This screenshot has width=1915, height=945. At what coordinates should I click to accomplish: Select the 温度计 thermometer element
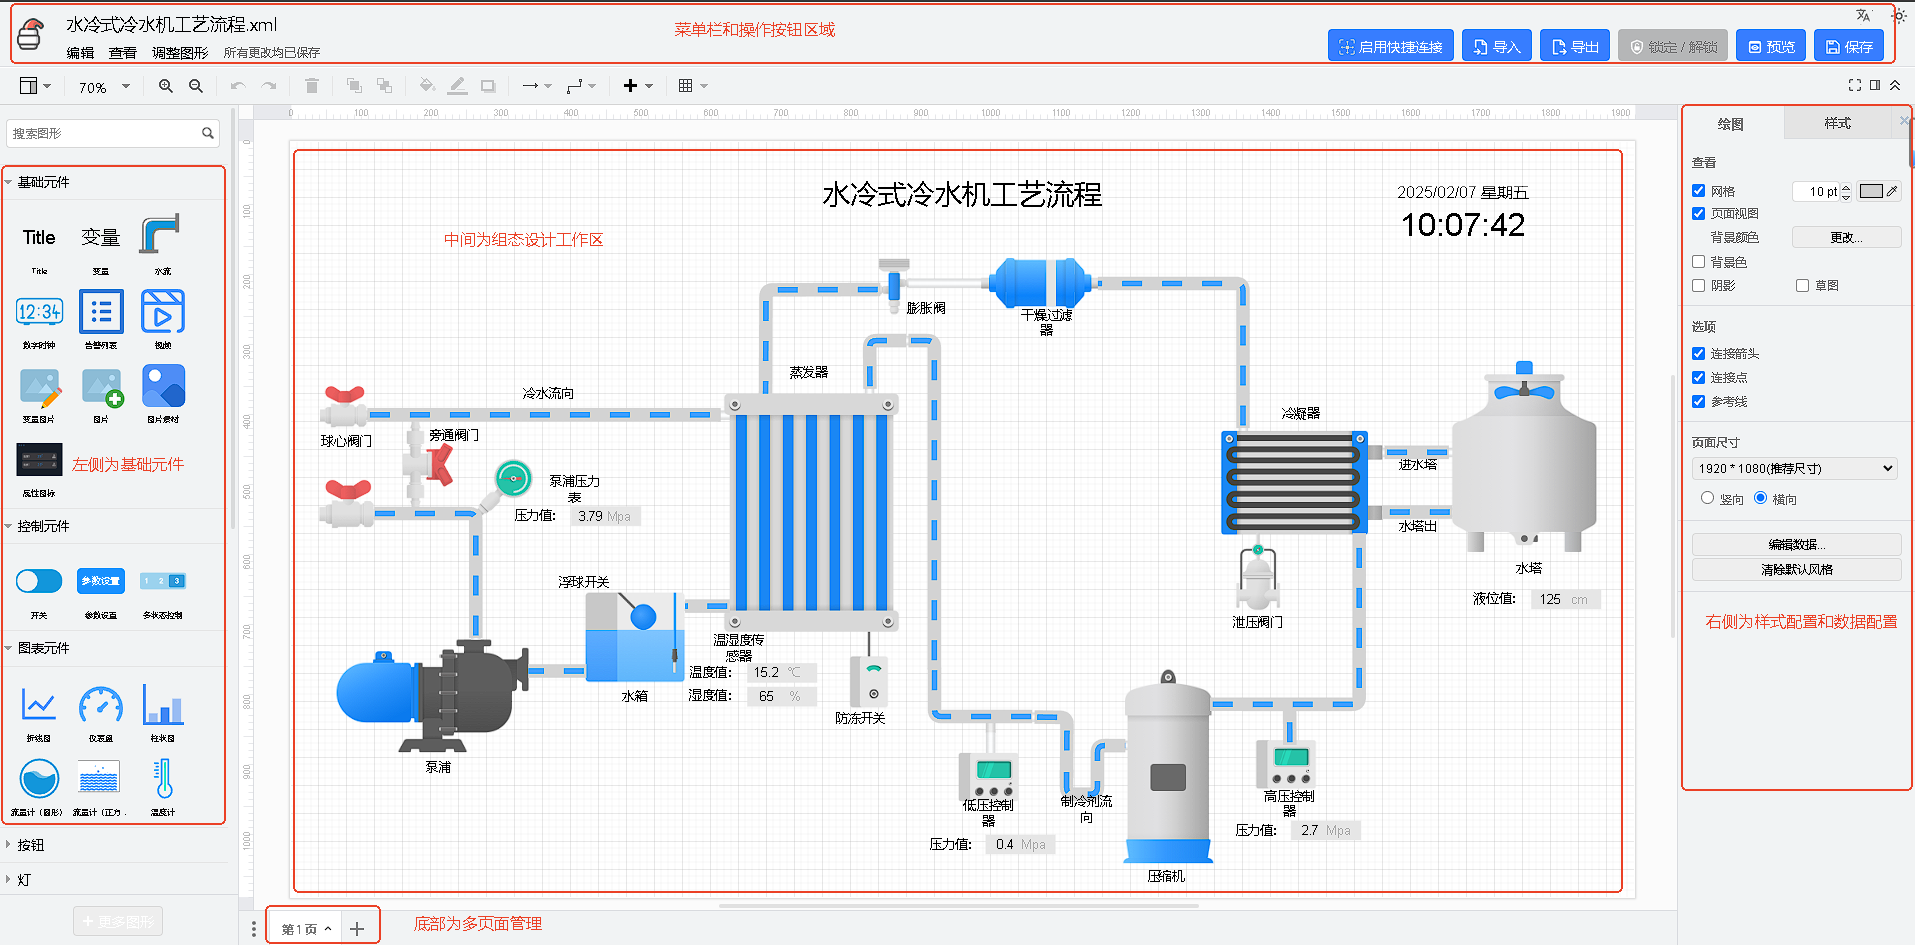(163, 780)
